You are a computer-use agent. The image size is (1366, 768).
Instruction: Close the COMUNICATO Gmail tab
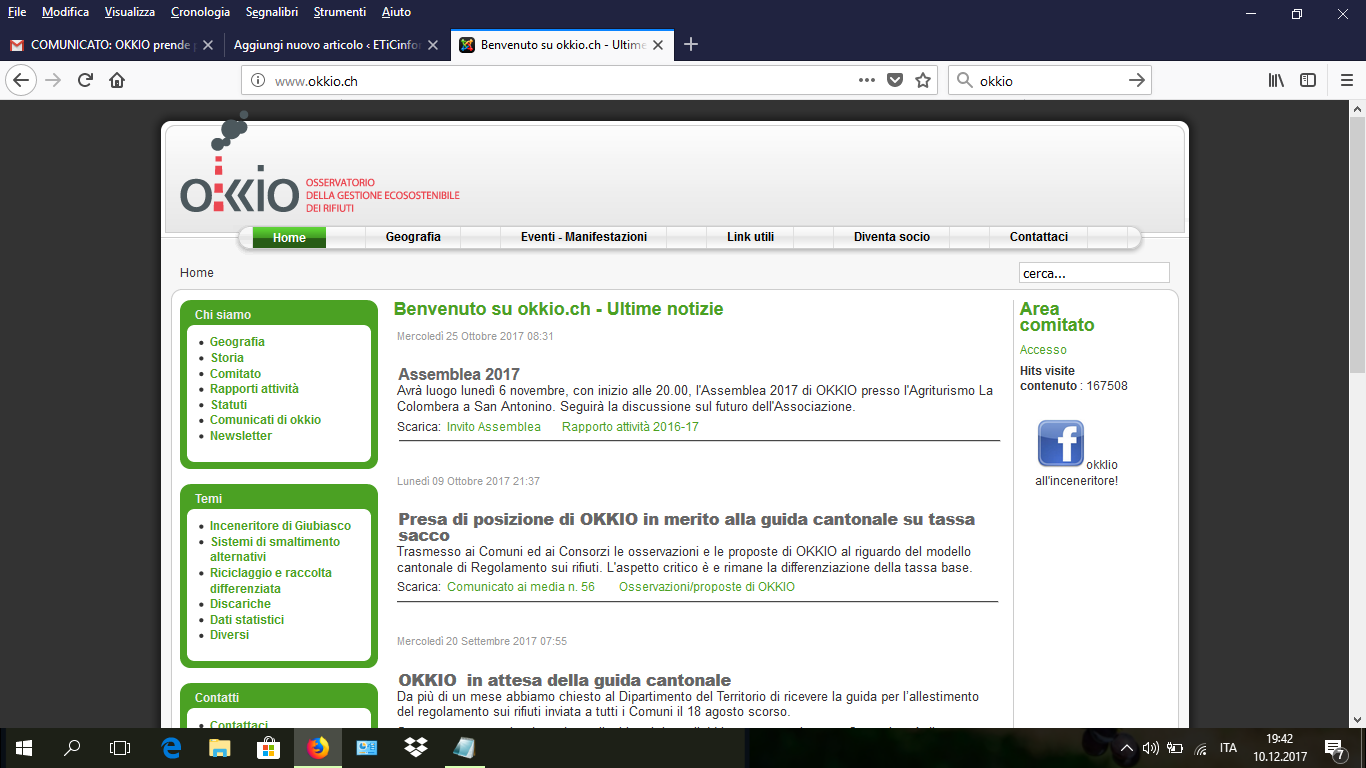207,45
